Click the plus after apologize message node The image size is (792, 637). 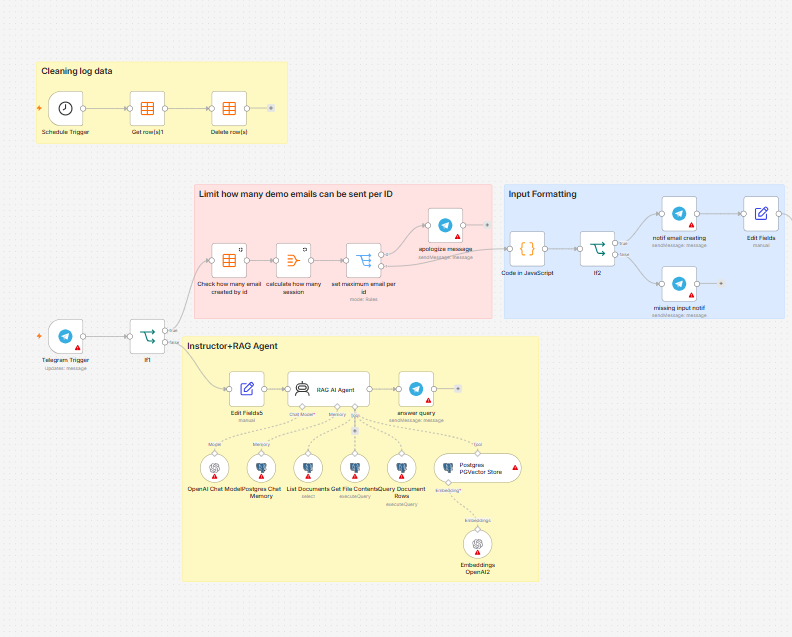tap(487, 225)
